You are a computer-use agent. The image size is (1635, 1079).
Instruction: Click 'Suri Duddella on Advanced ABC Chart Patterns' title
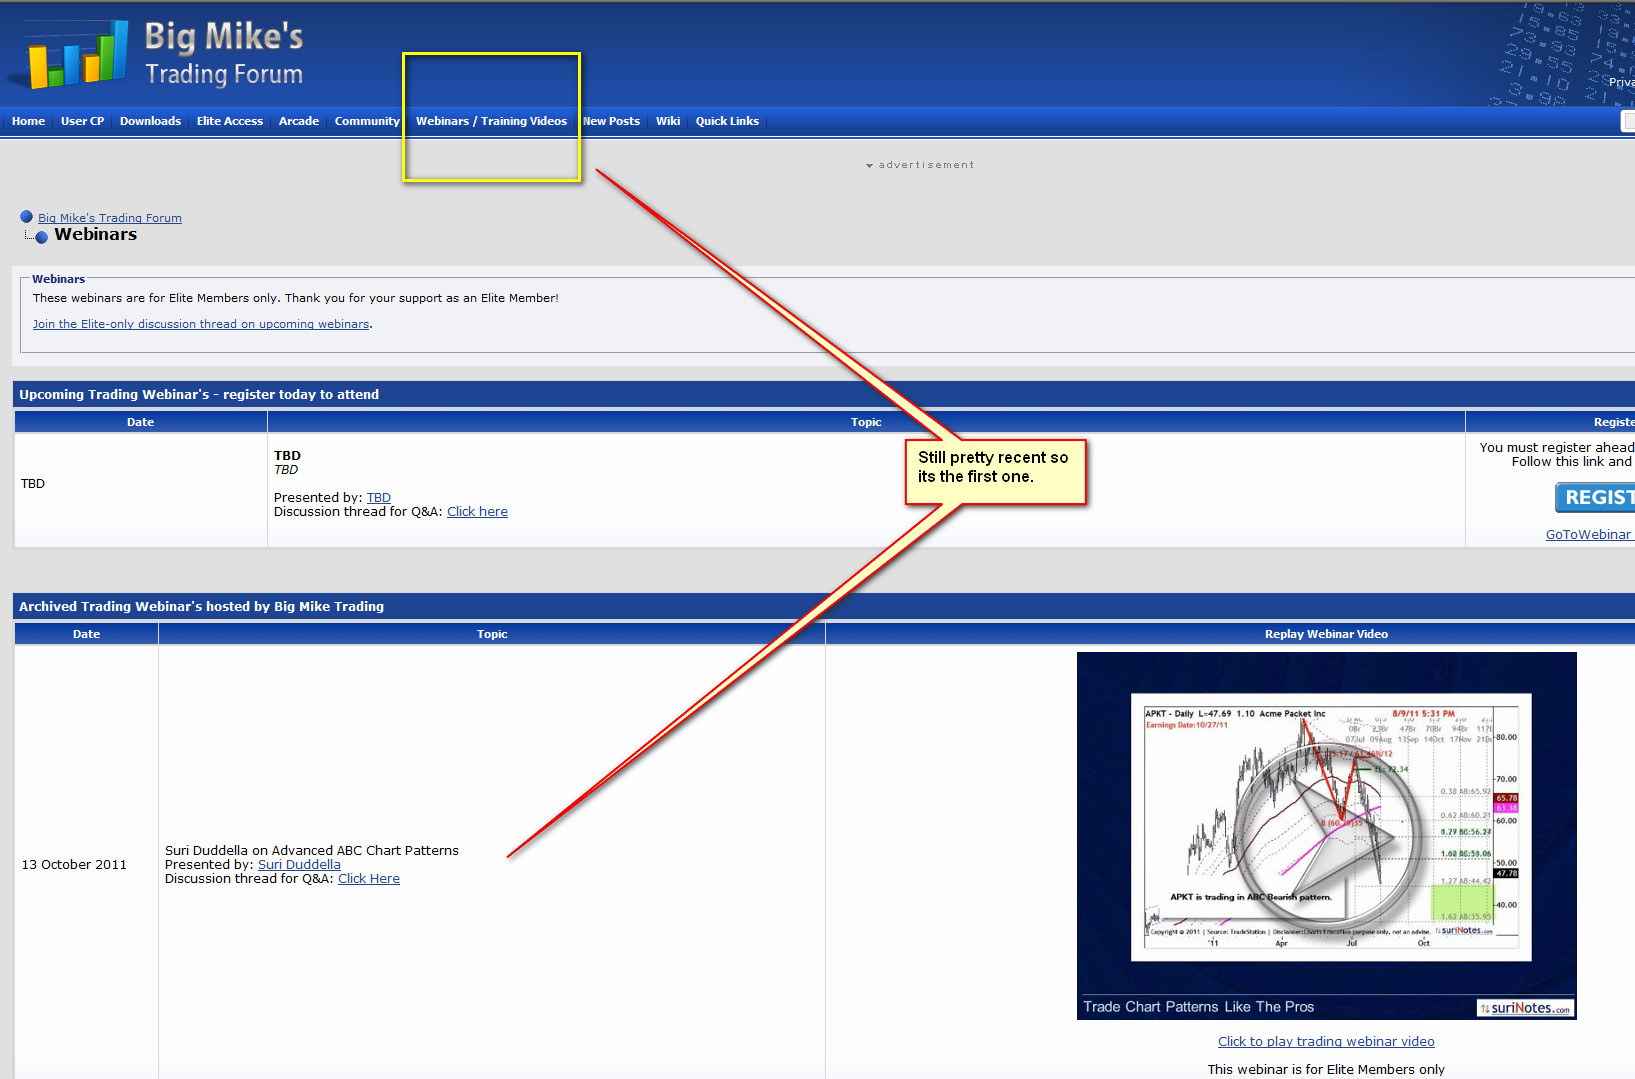point(312,851)
